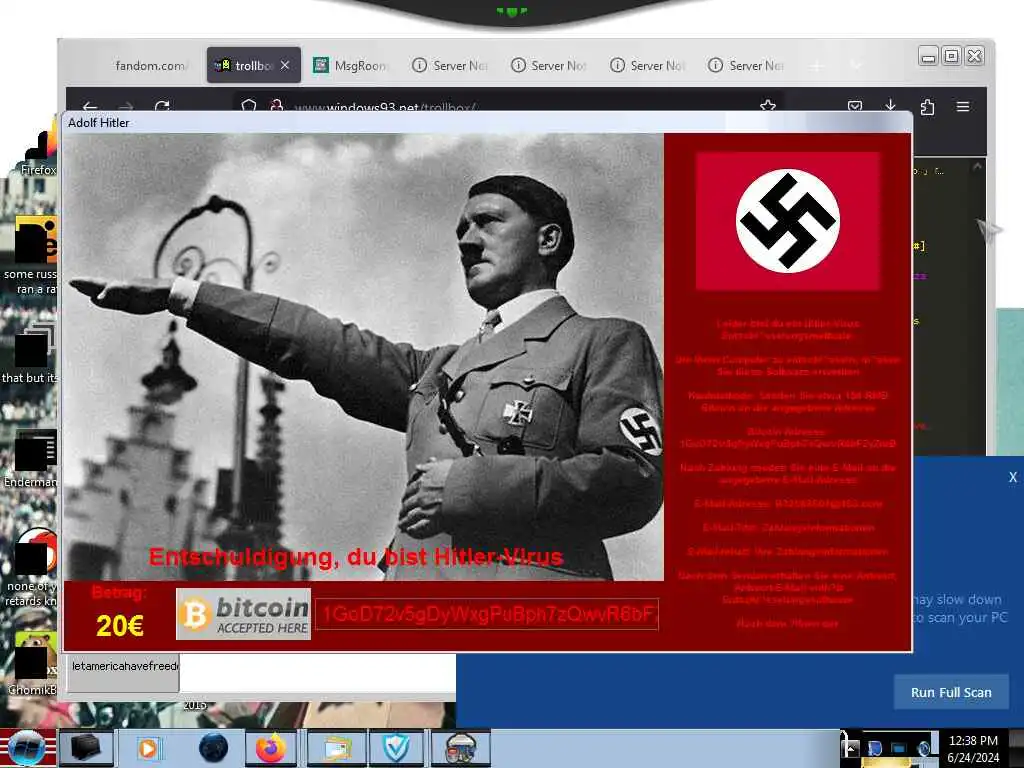Image resolution: width=1024 pixels, height=768 pixels.
Task: Click the trollbox scrollbar up arrow
Action: click(x=977, y=167)
